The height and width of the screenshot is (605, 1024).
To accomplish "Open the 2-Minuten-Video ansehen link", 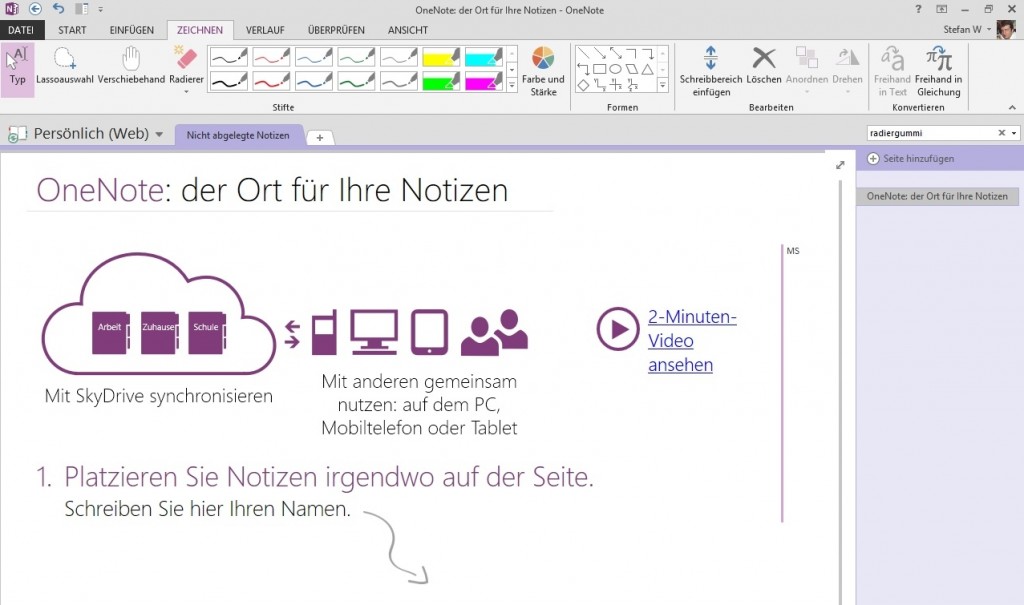I will pos(692,340).
